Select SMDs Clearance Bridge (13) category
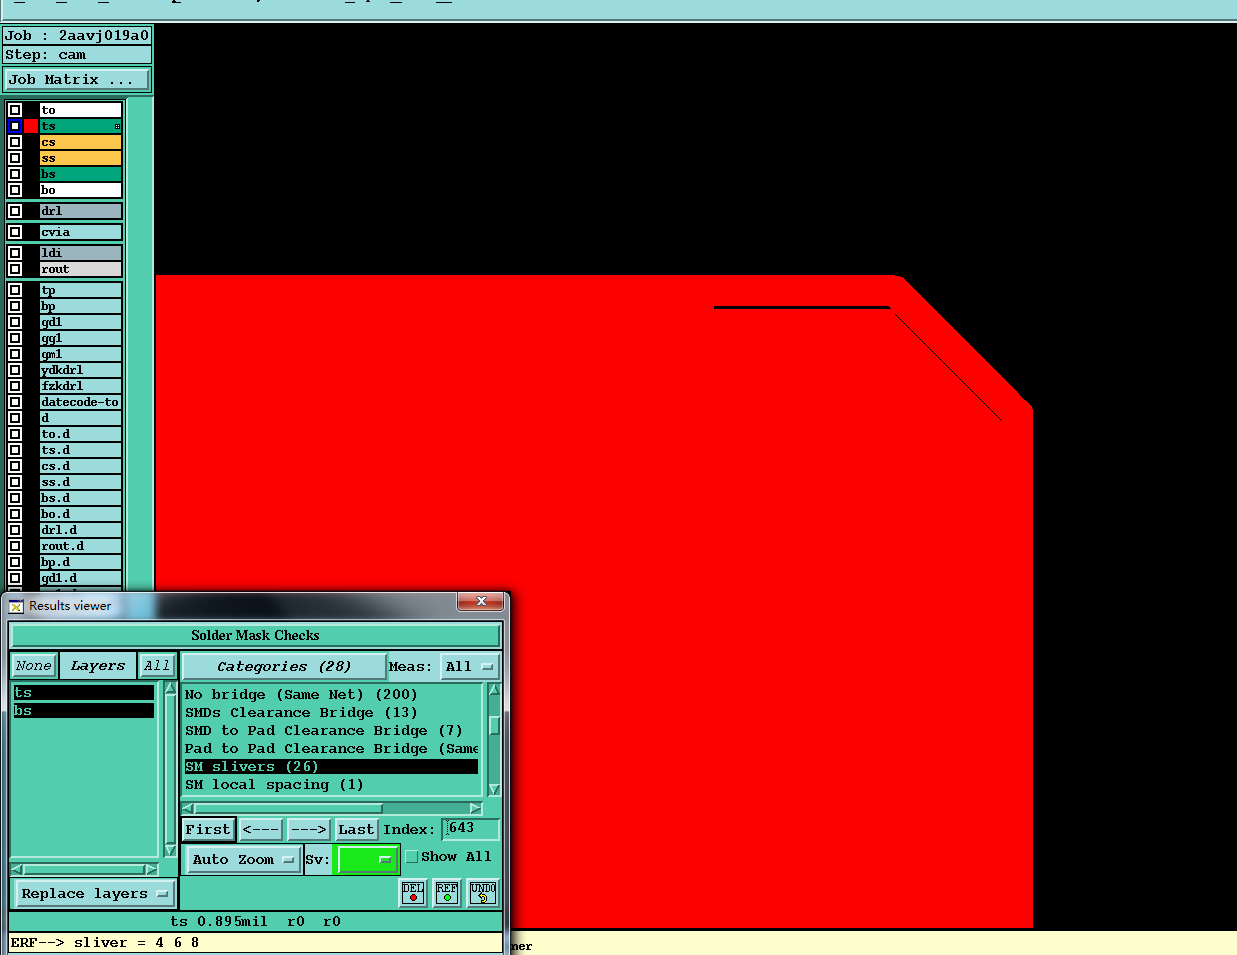The width and height of the screenshot is (1237, 955). pyautogui.click(x=331, y=713)
